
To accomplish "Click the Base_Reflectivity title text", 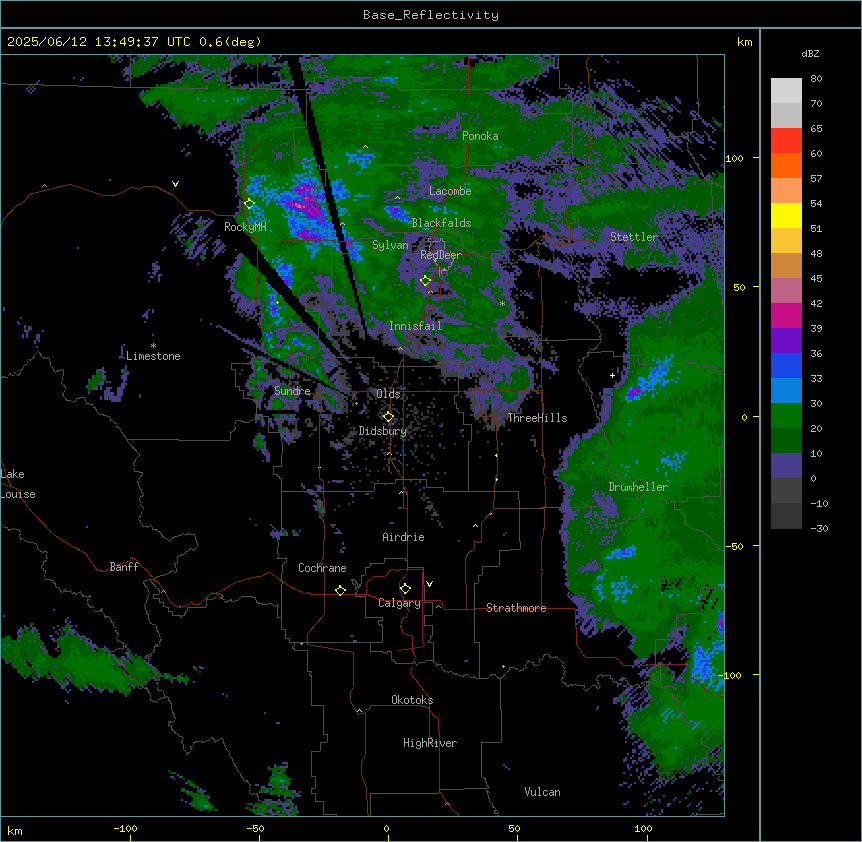I will [431, 15].
